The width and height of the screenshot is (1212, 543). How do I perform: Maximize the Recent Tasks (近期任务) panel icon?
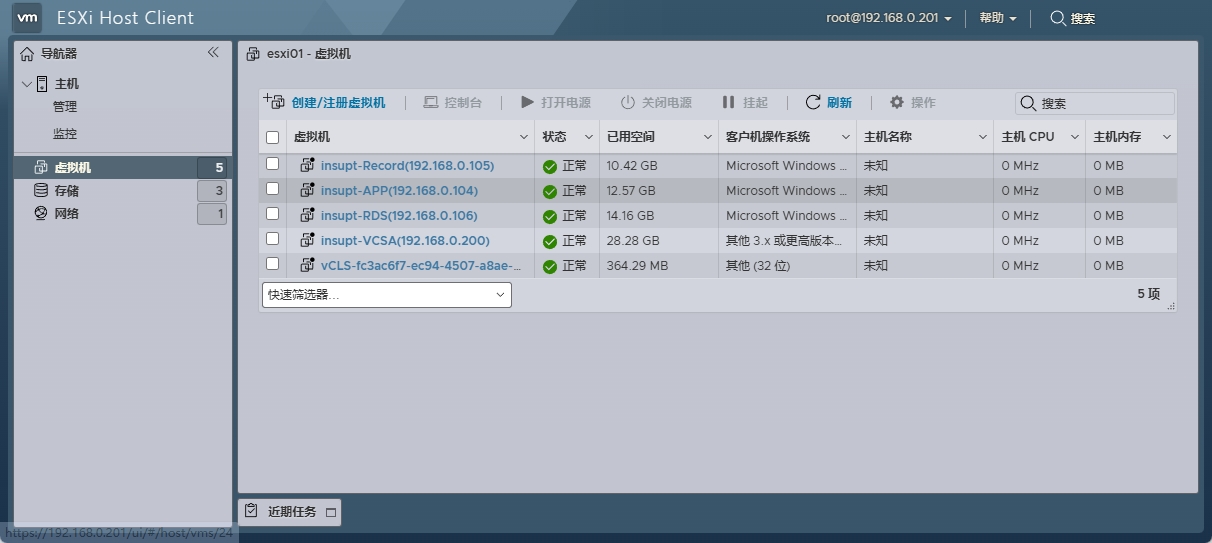[x=331, y=513]
